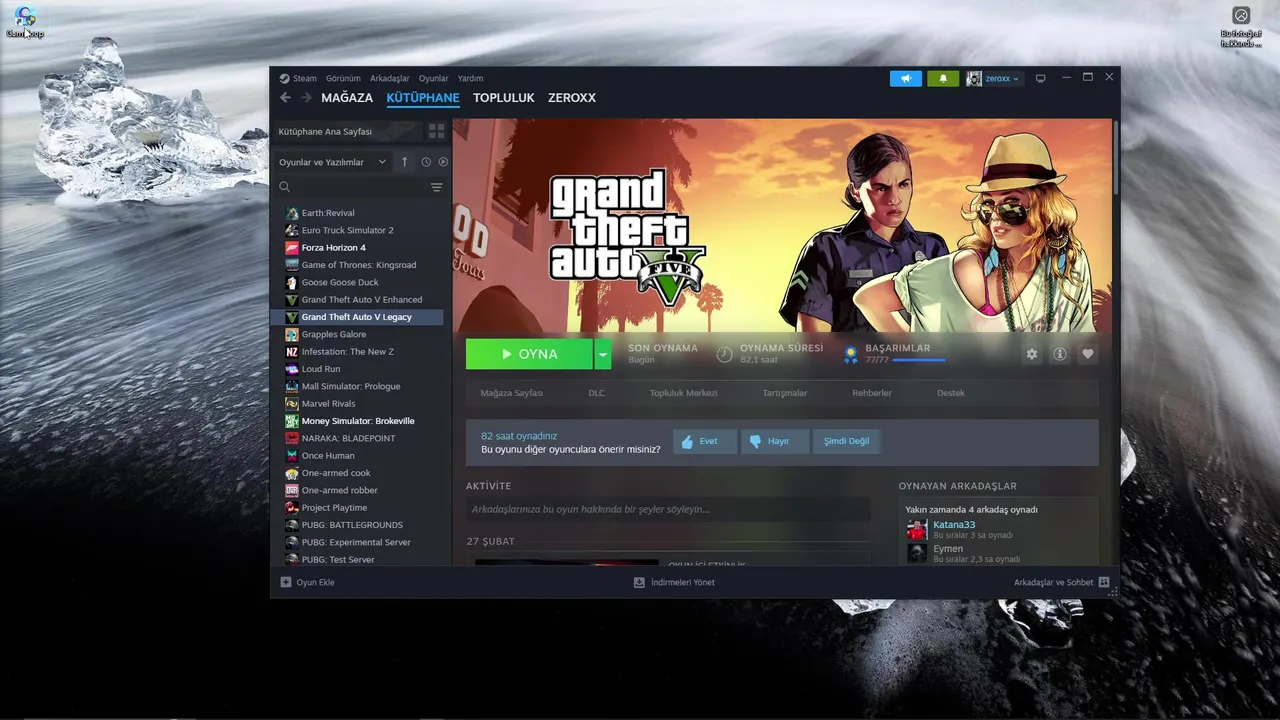Click the announcements megaphone icon

906,78
